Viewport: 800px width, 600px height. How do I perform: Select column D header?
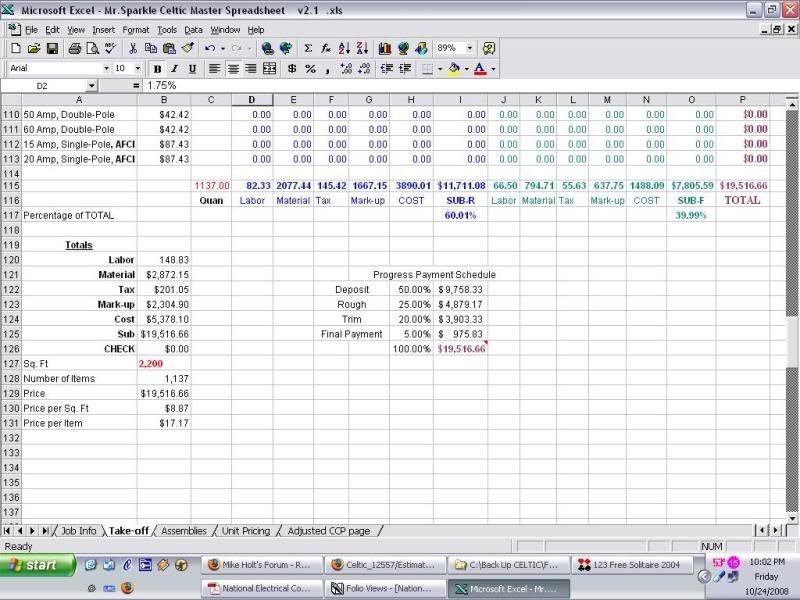[x=252, y=100]
